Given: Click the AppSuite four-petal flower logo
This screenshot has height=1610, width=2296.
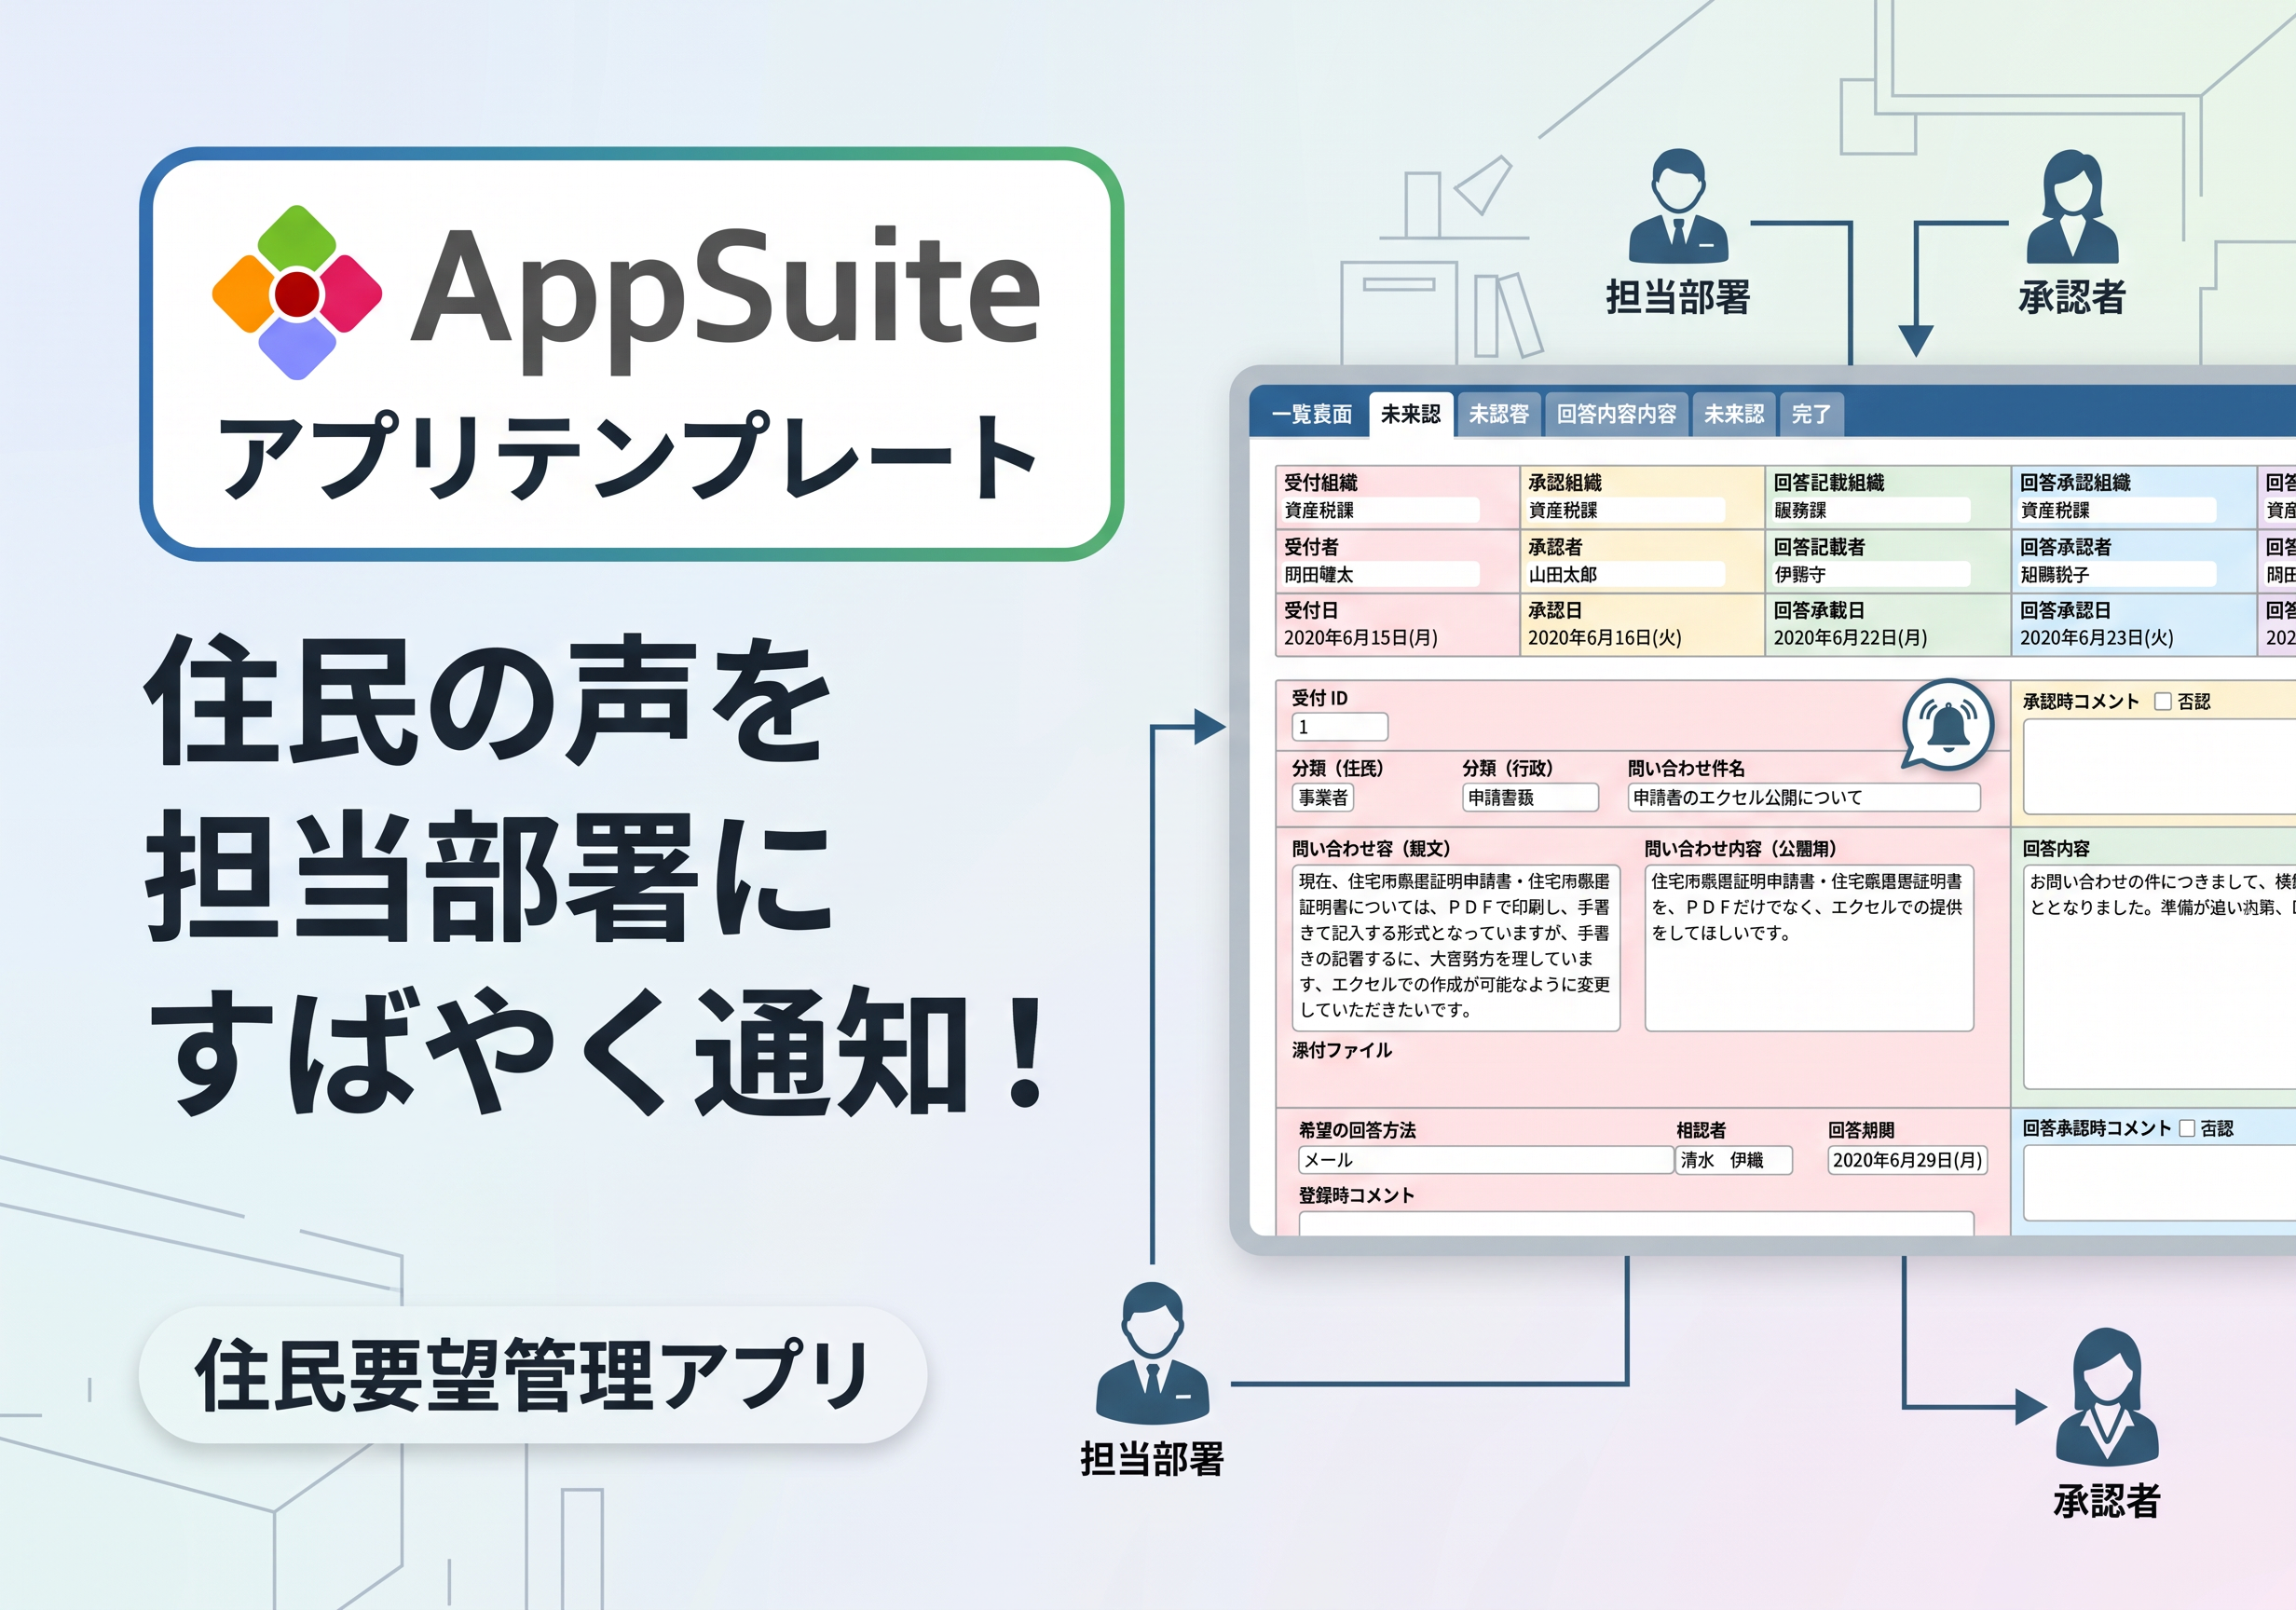Looking at the screenshot, I should point(297,293).
